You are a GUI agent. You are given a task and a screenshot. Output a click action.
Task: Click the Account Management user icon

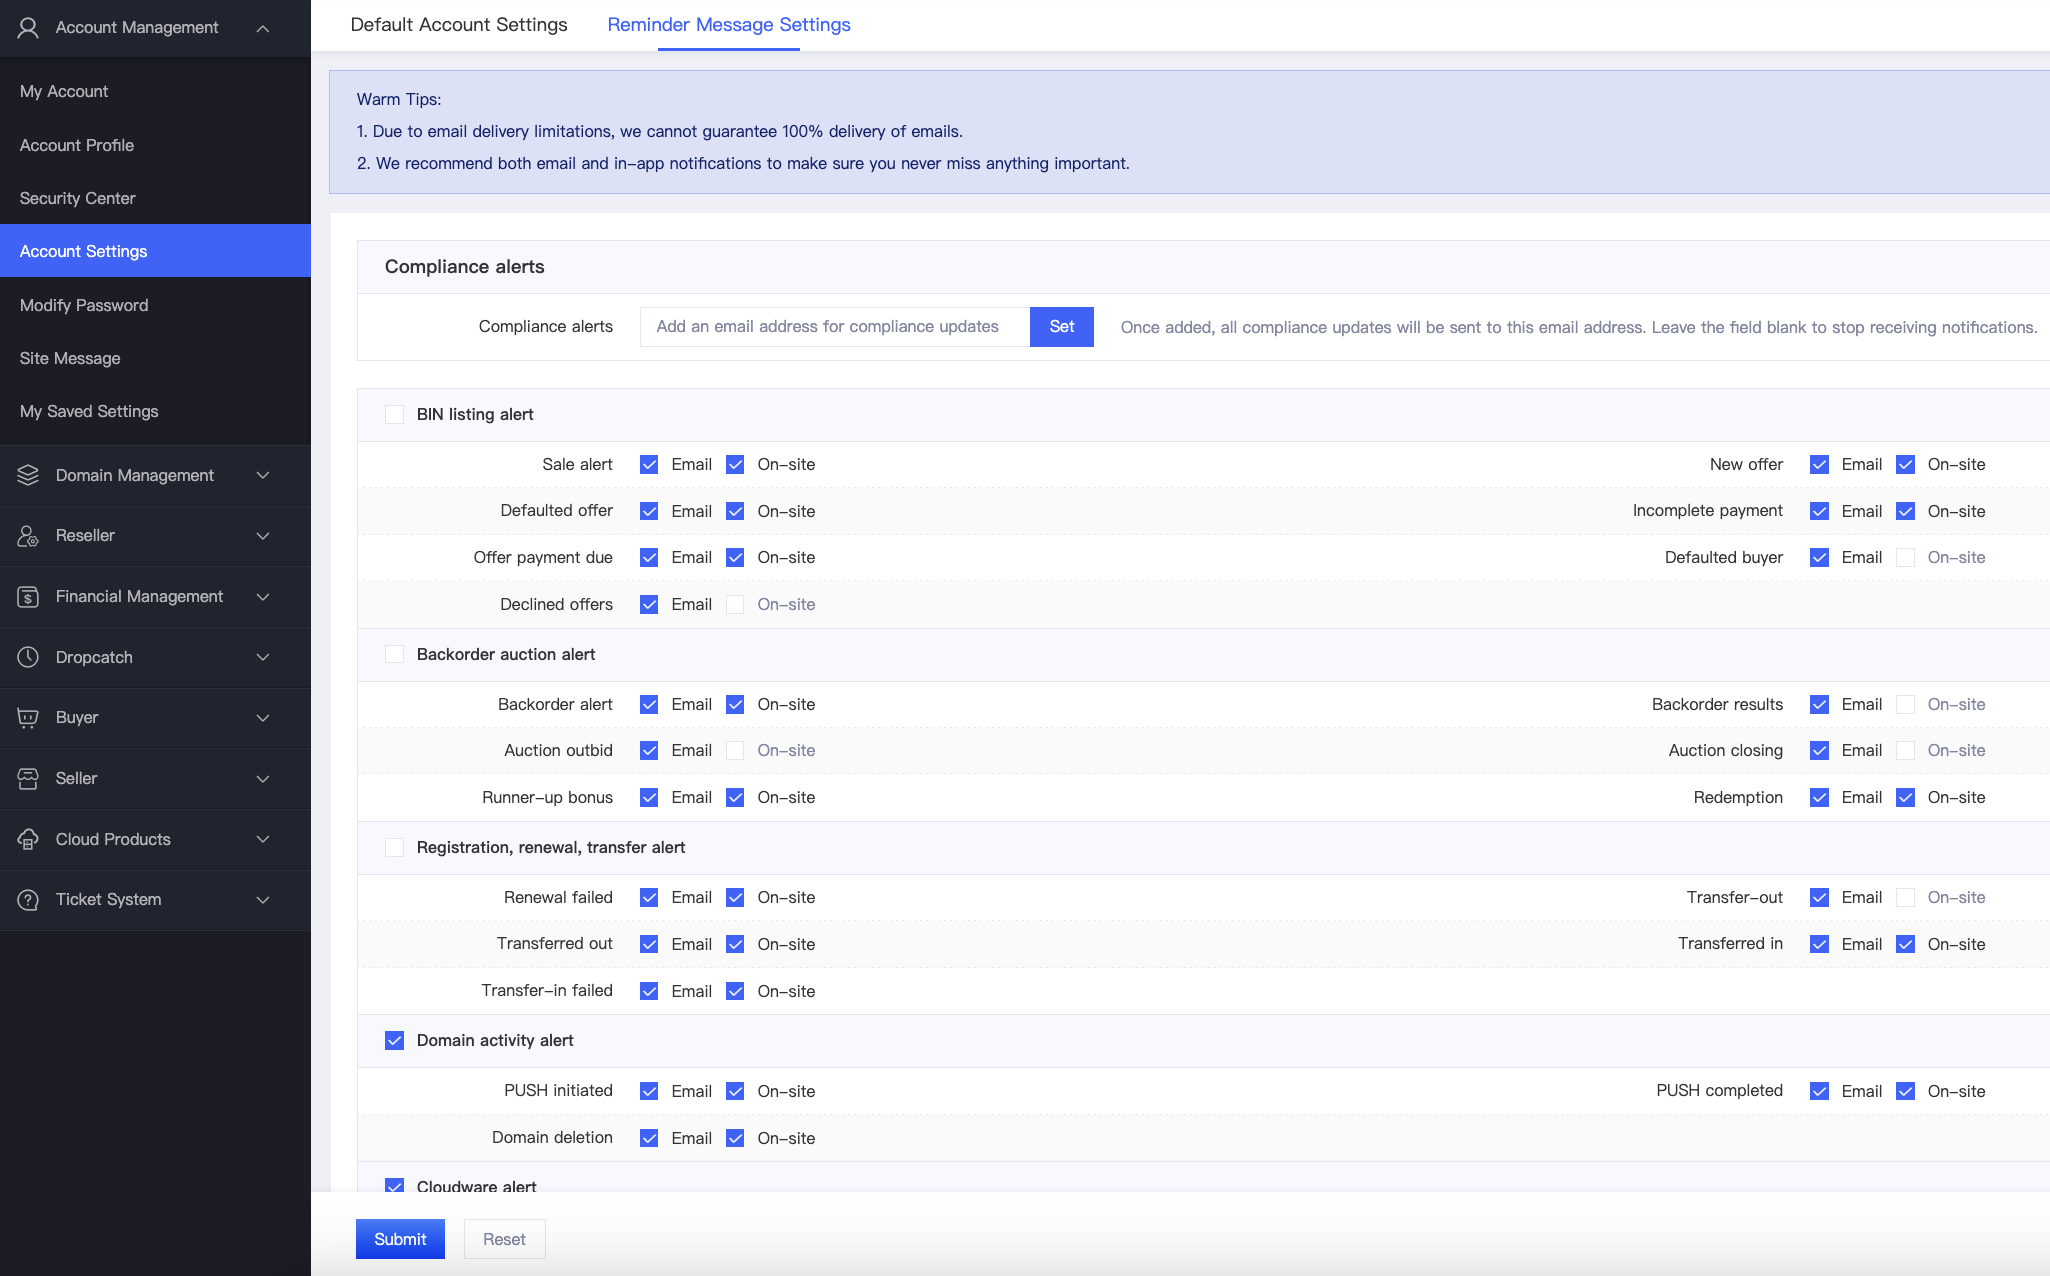[28, 28]
